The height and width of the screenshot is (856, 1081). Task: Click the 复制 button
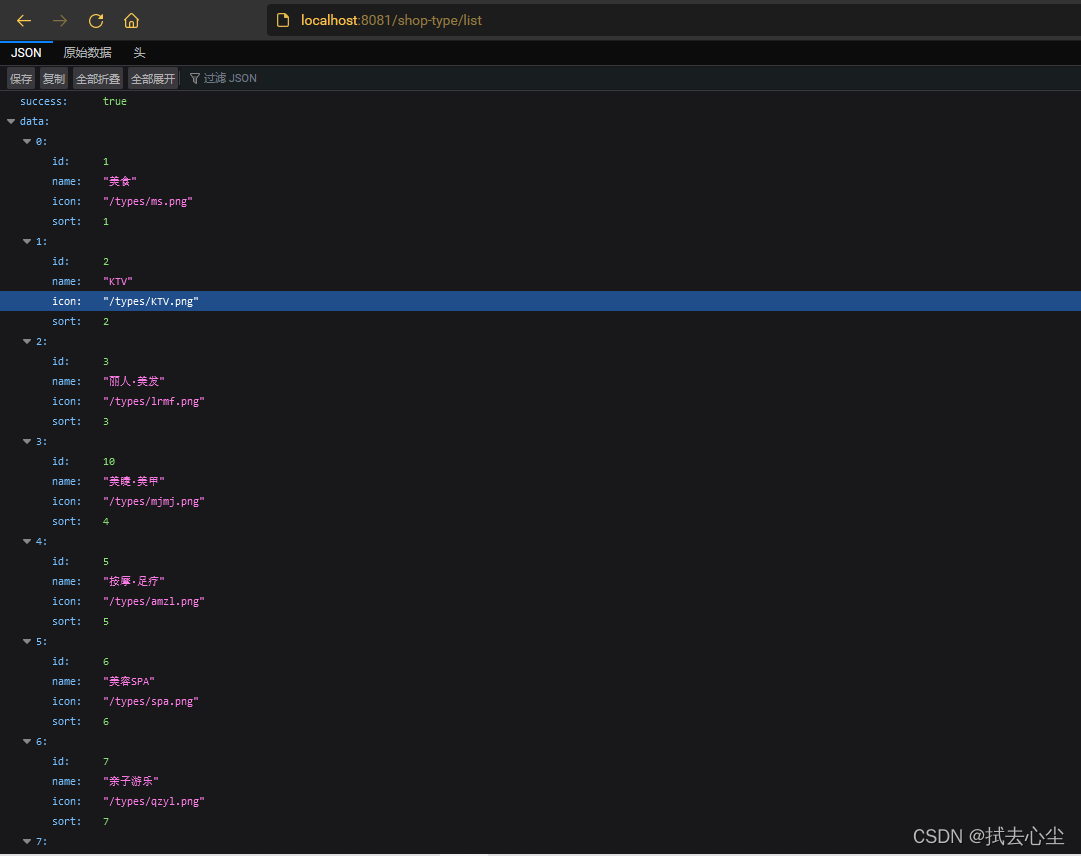point(54,79)
